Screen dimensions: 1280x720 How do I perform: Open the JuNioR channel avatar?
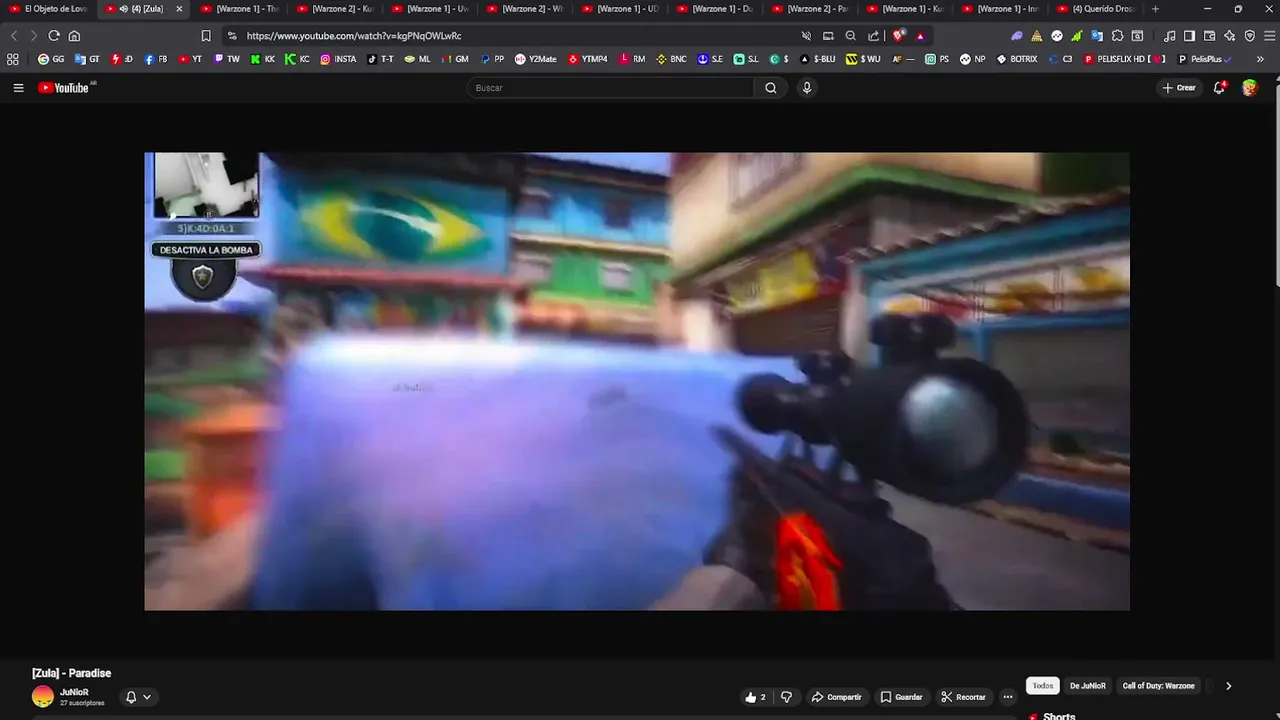click(x=43, y=697)
